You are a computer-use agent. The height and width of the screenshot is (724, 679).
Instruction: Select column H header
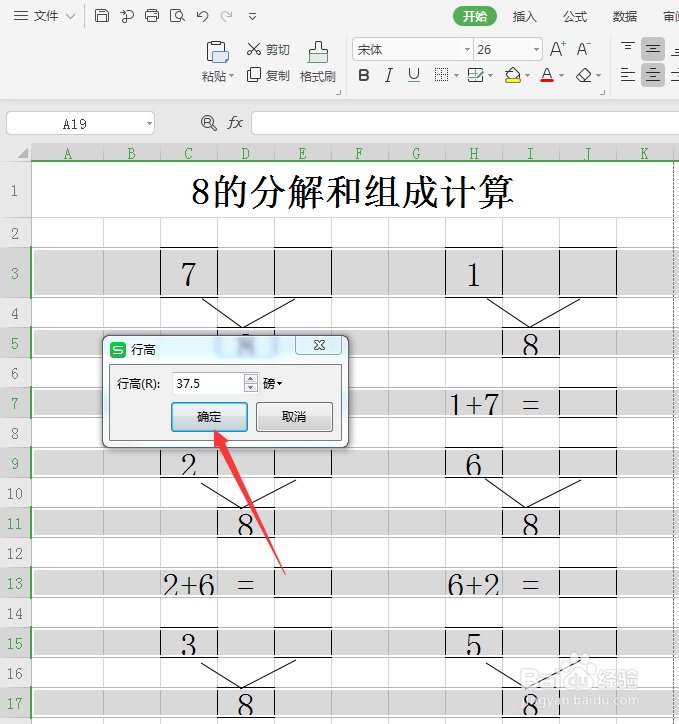click(474, 153)
